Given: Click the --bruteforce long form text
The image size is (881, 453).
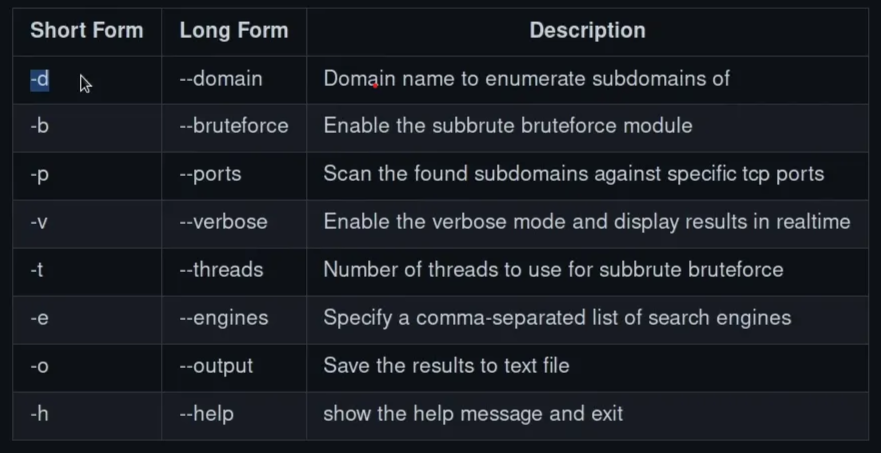Looking at the screenshot, I should click(x=234, y=126).
